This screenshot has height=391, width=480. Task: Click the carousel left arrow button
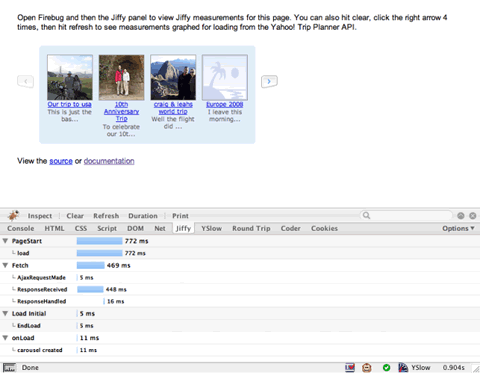(26, 81)
